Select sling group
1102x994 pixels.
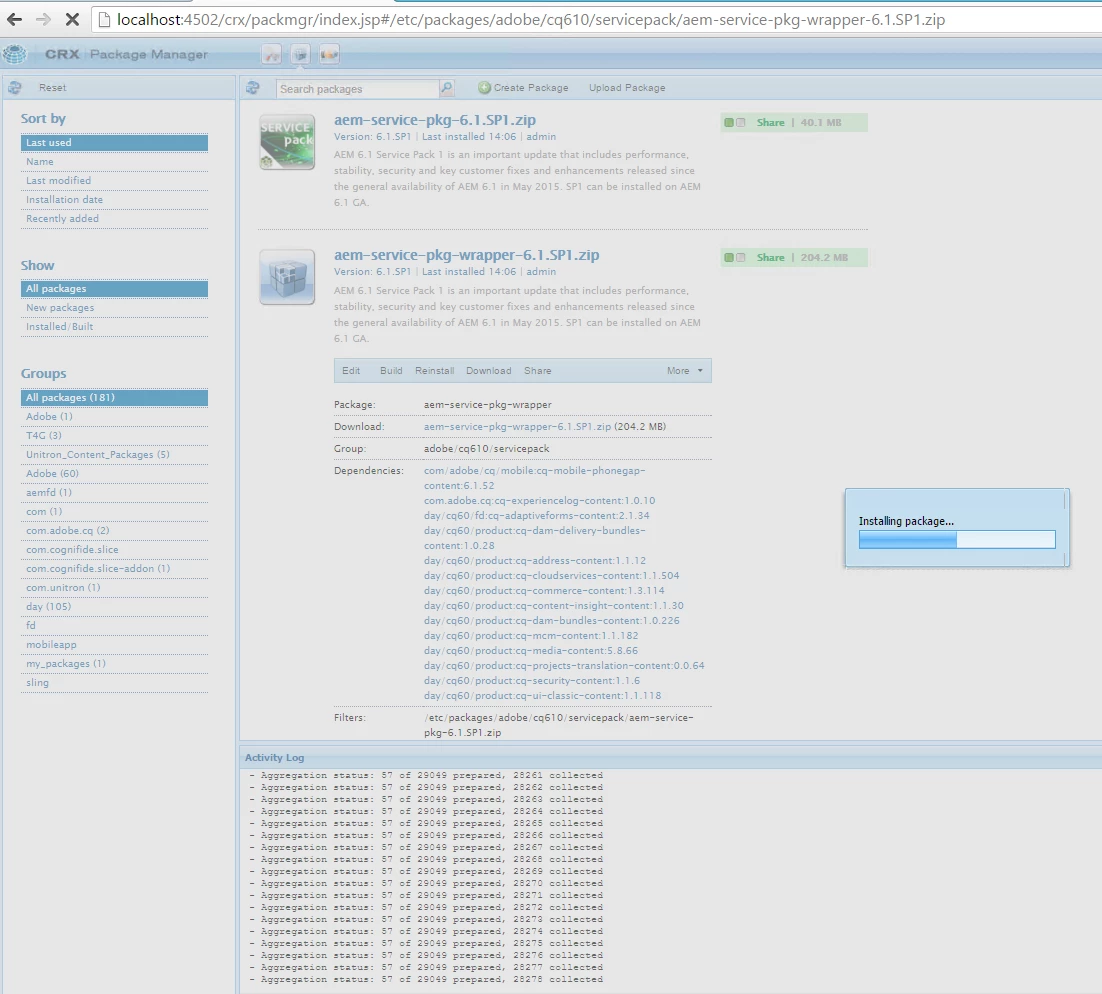115,683
